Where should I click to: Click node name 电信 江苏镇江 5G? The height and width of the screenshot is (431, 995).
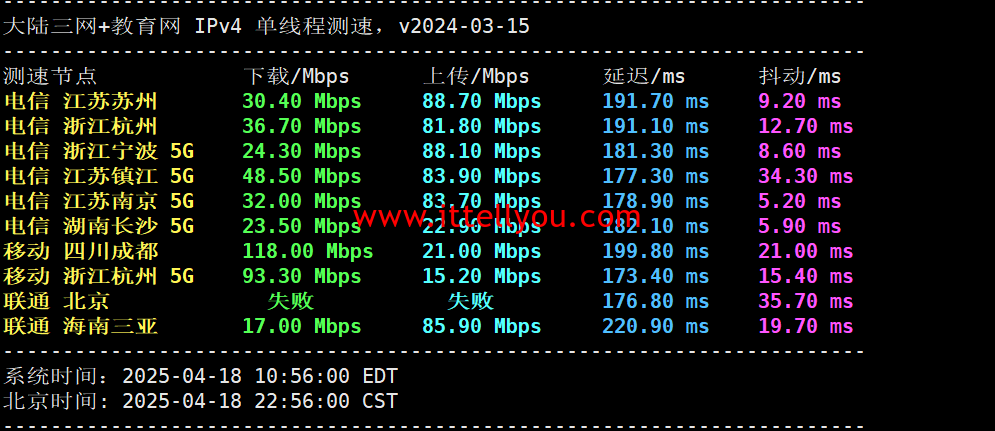click(x=98, y=176)
